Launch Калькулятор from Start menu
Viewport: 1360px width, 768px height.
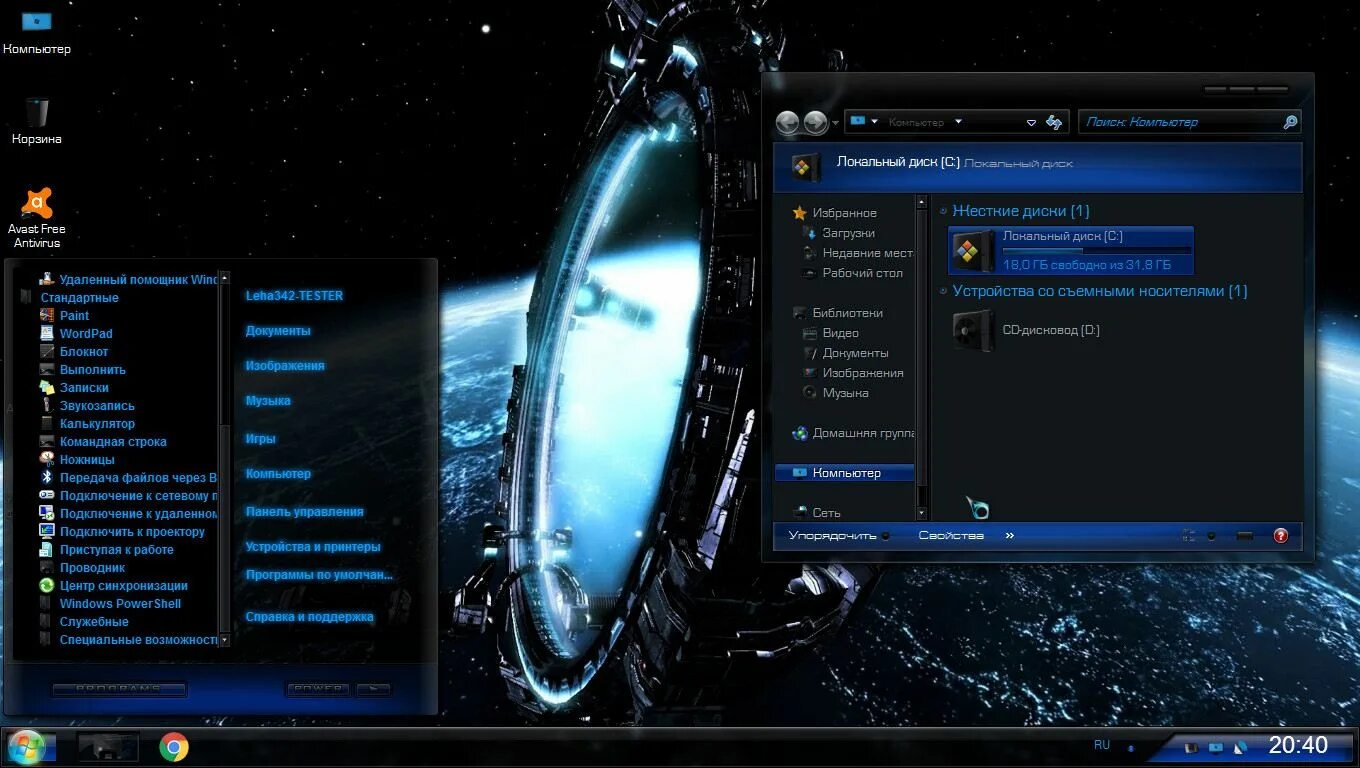click(x=87, y=424)
